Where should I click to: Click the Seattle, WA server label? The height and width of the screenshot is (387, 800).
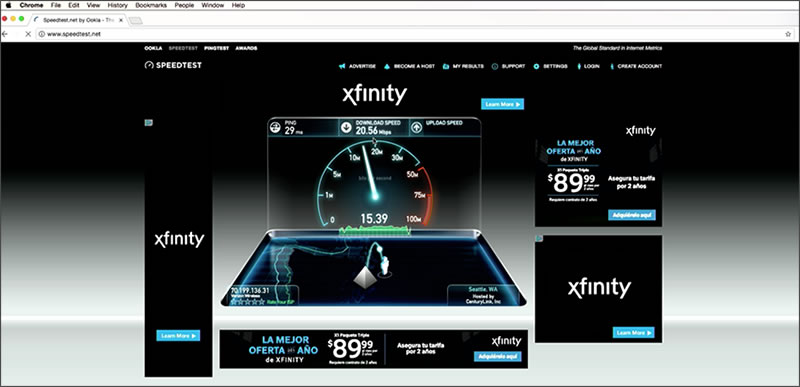[x=483, y=289]
